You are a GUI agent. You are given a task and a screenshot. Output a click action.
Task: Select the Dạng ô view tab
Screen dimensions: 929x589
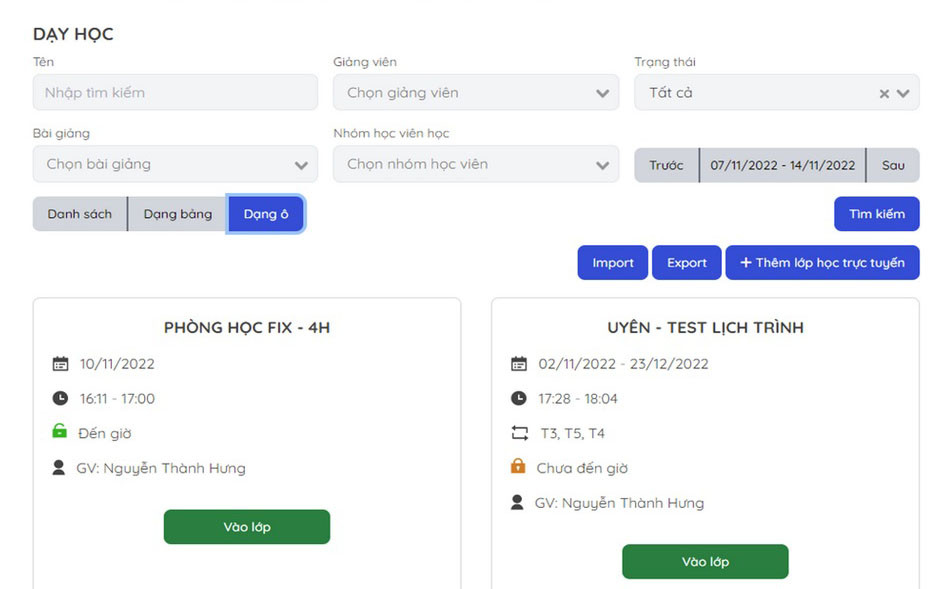click(265, 214)
